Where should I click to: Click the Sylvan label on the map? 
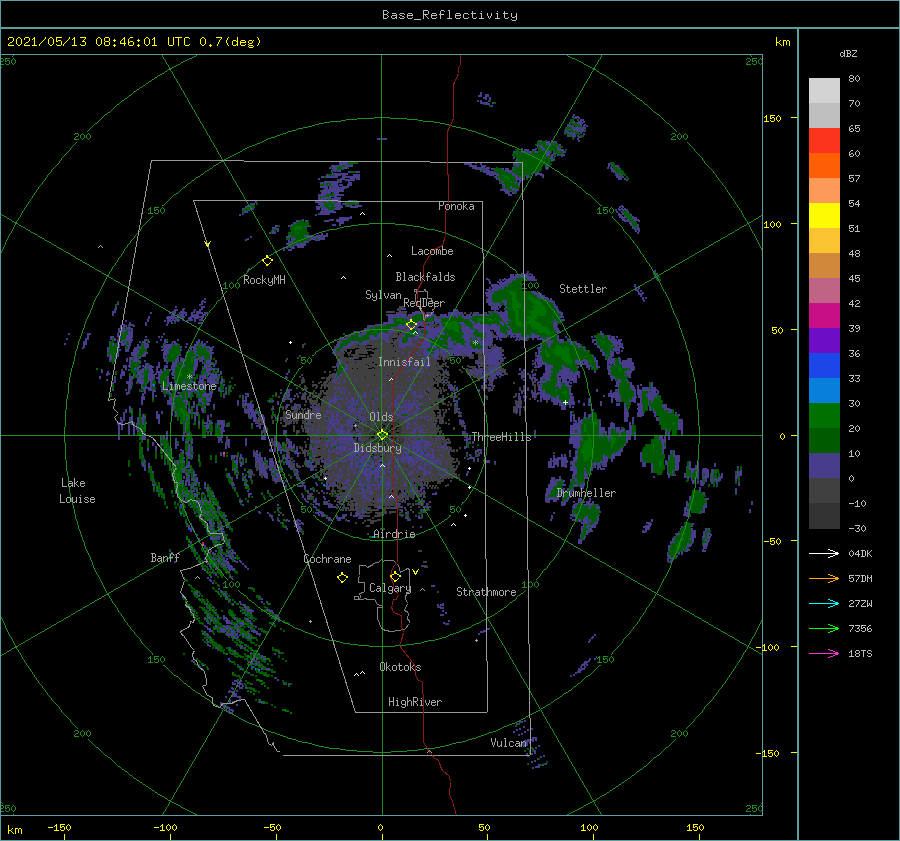click(x=383, y=295)
